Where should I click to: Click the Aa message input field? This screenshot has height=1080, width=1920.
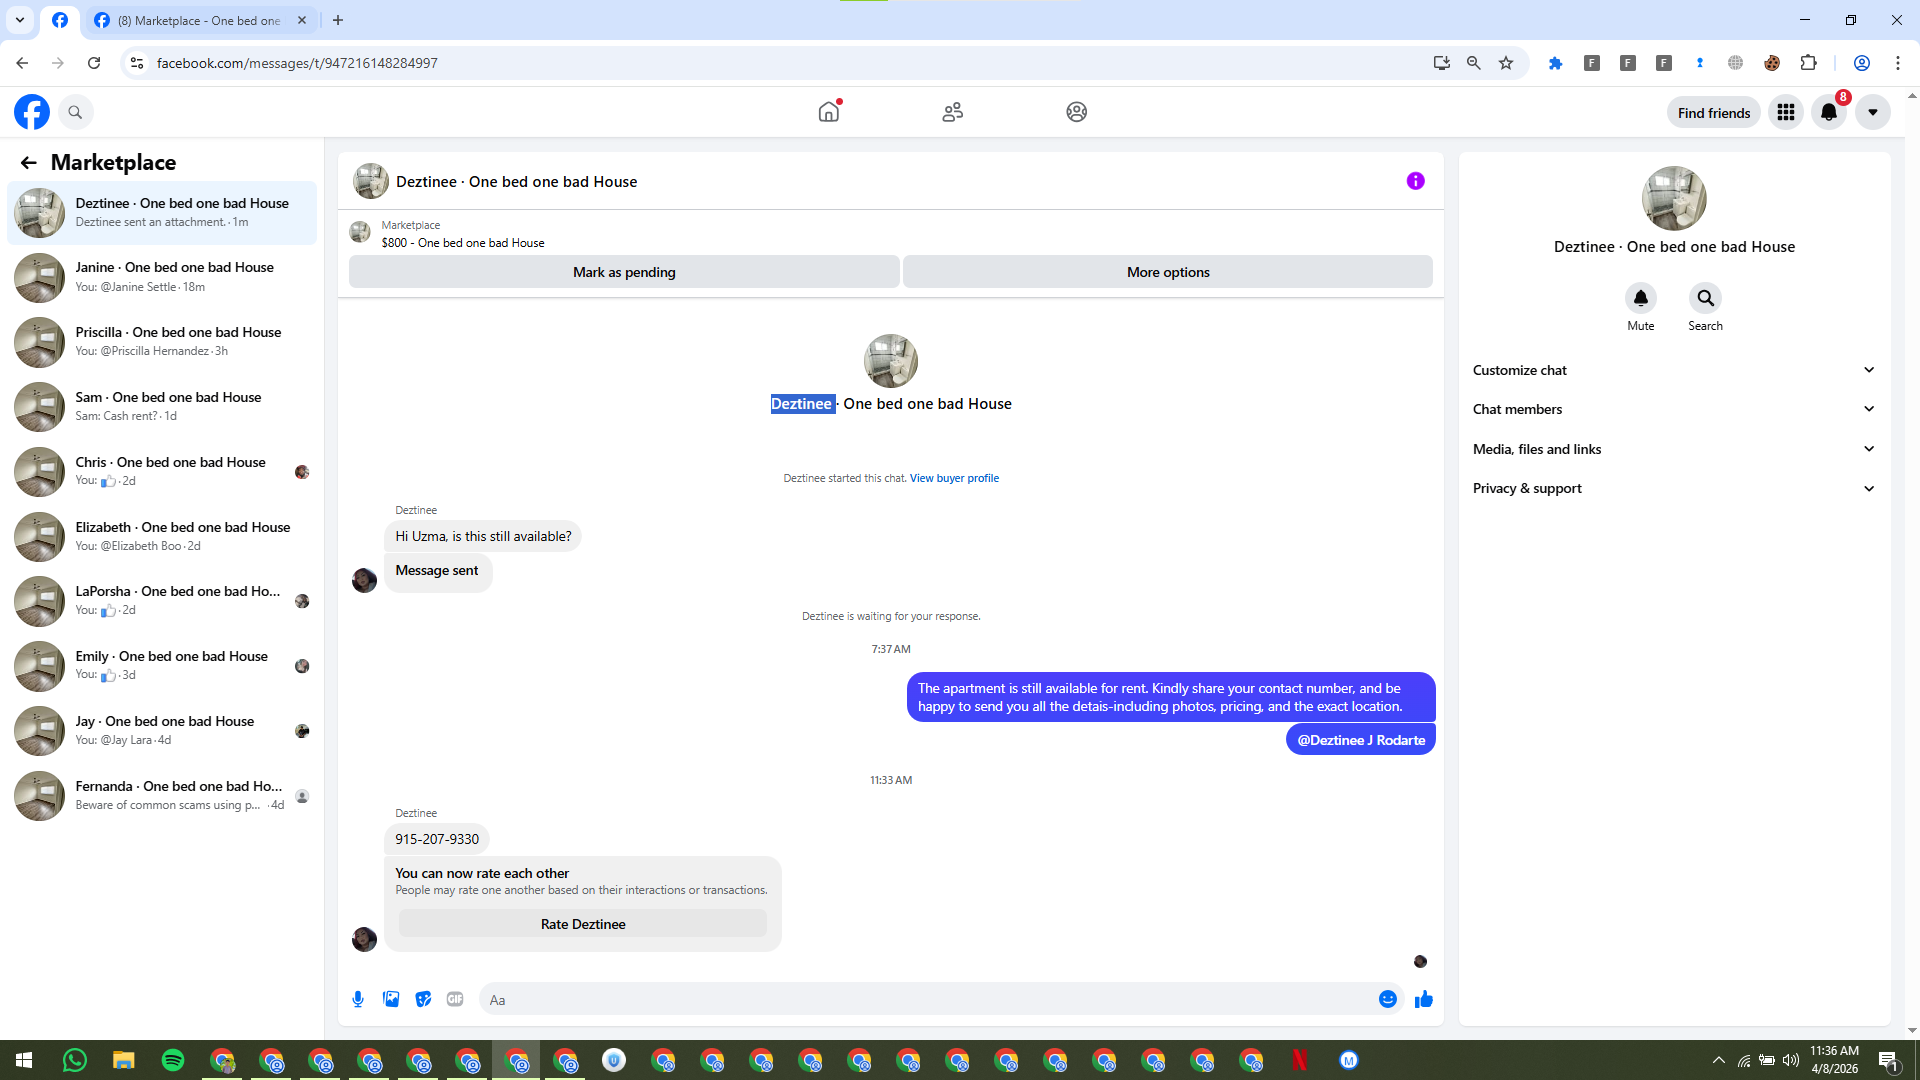(925, 1000)
